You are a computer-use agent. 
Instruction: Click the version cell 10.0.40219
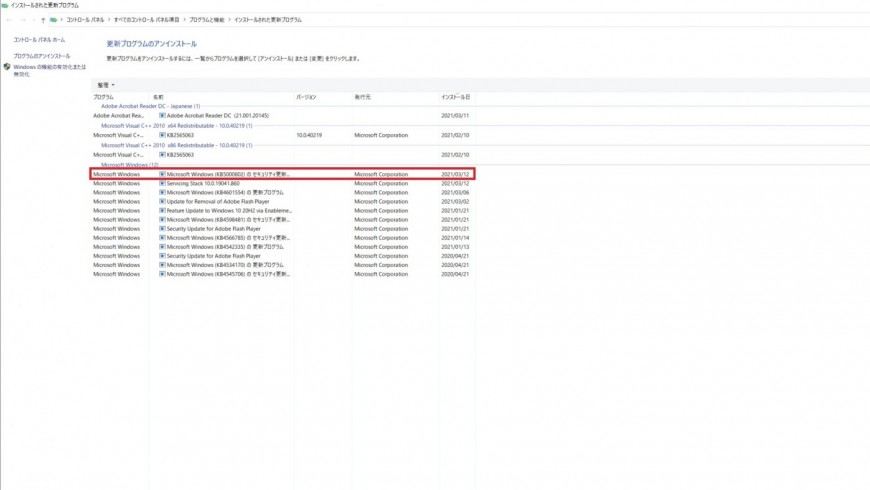(309, 135)
